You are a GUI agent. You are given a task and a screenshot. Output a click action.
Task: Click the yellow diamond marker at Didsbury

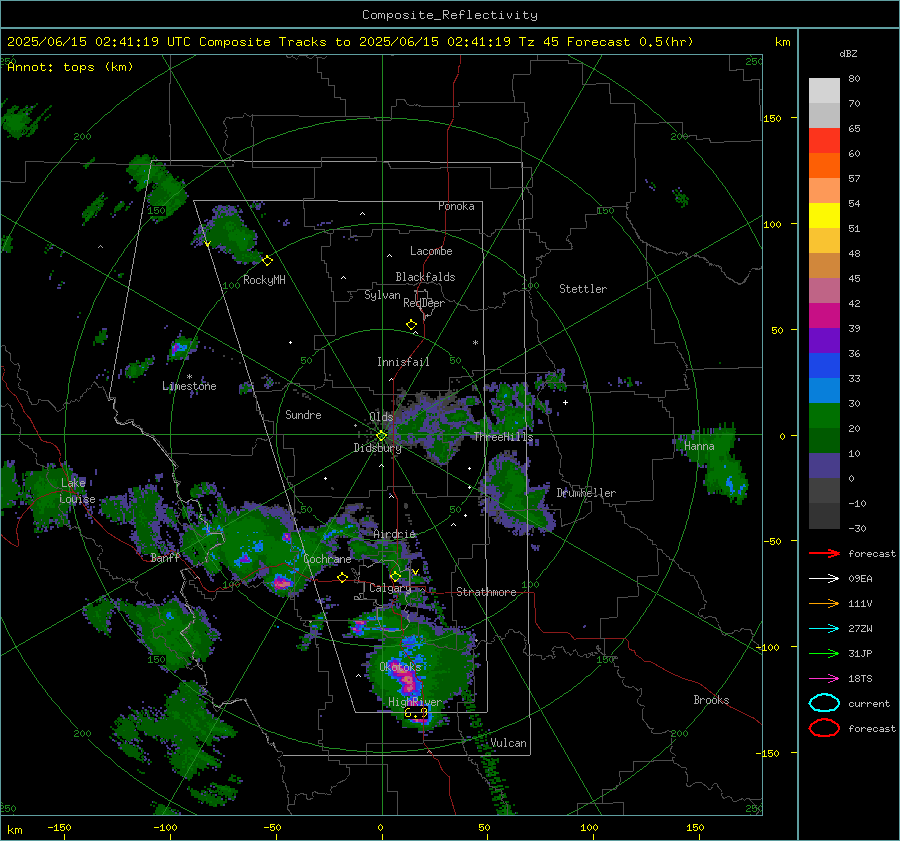tap(381, 436)
